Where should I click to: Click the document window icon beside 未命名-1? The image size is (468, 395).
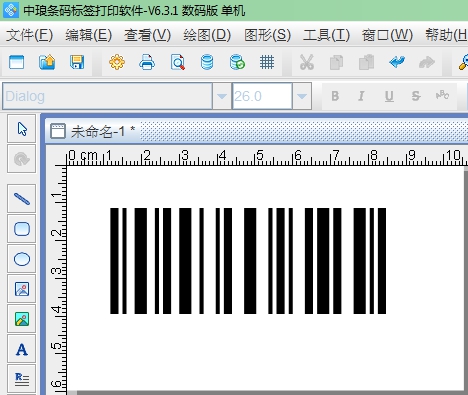coord(58,131)
